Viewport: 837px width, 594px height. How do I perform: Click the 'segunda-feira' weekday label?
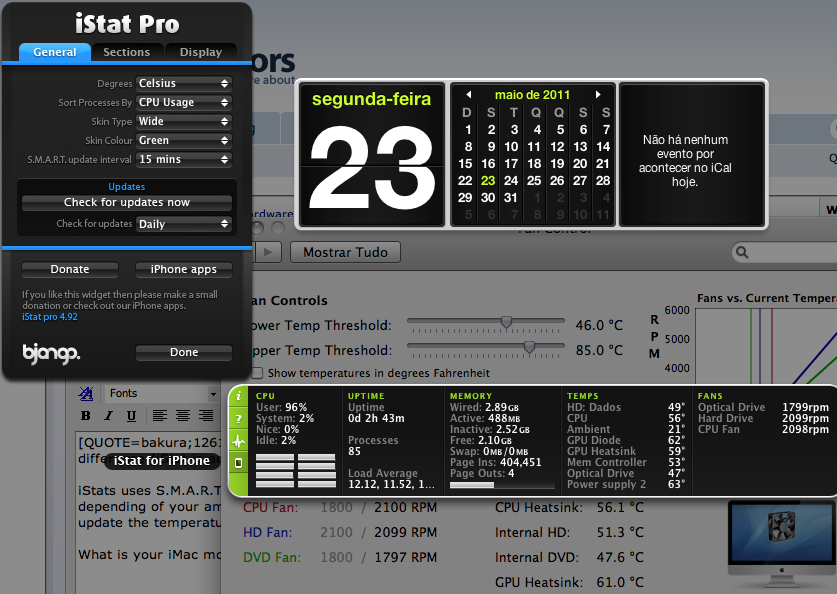pos(372,99)
